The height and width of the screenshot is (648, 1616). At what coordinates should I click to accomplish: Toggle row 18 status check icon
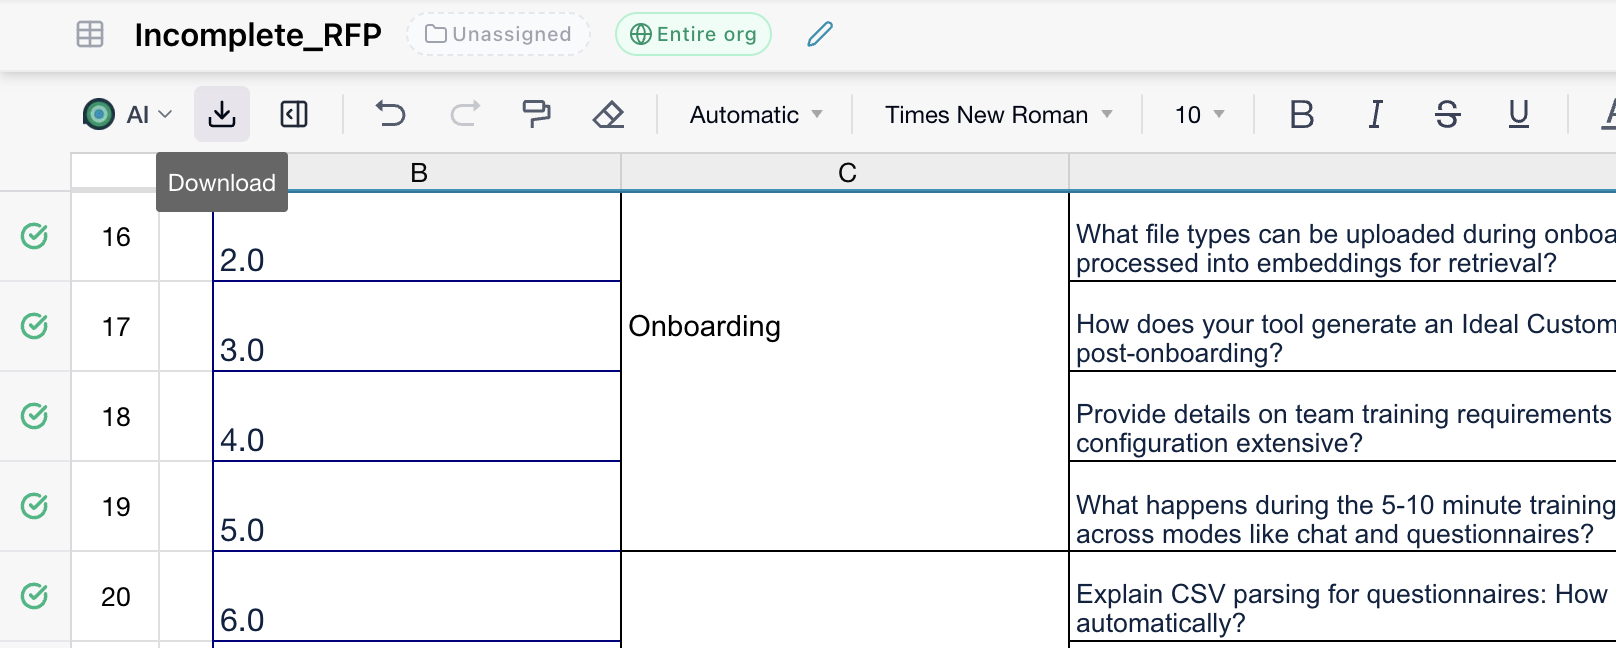tap(34, 416)
